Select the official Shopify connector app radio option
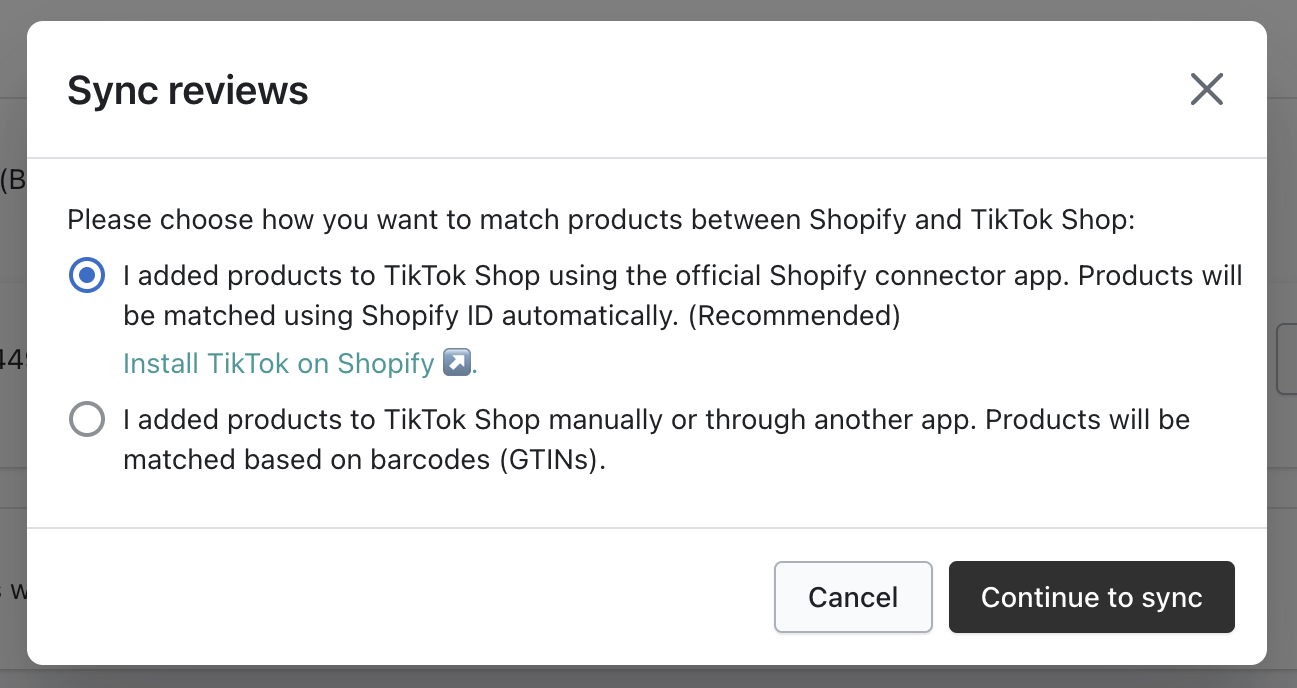1297x688 pixels. [x=86, y=275]
